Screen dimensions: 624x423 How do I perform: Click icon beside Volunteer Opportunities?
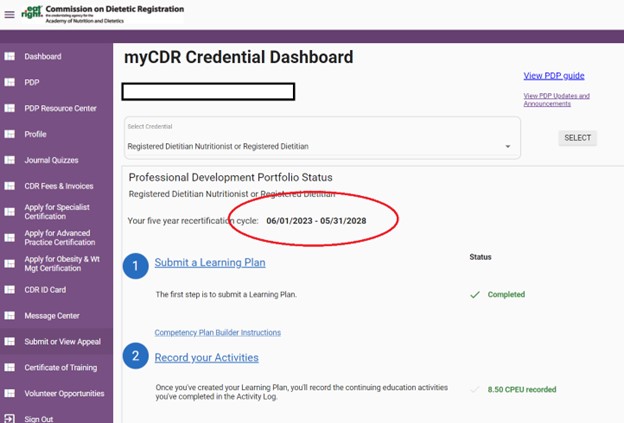[10, 393]
